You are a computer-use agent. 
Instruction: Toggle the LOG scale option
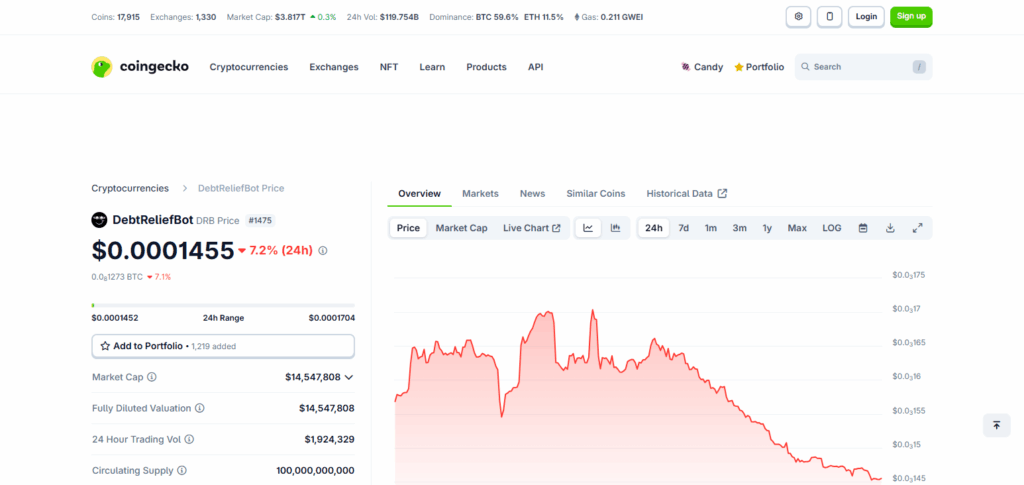point(832,228)
